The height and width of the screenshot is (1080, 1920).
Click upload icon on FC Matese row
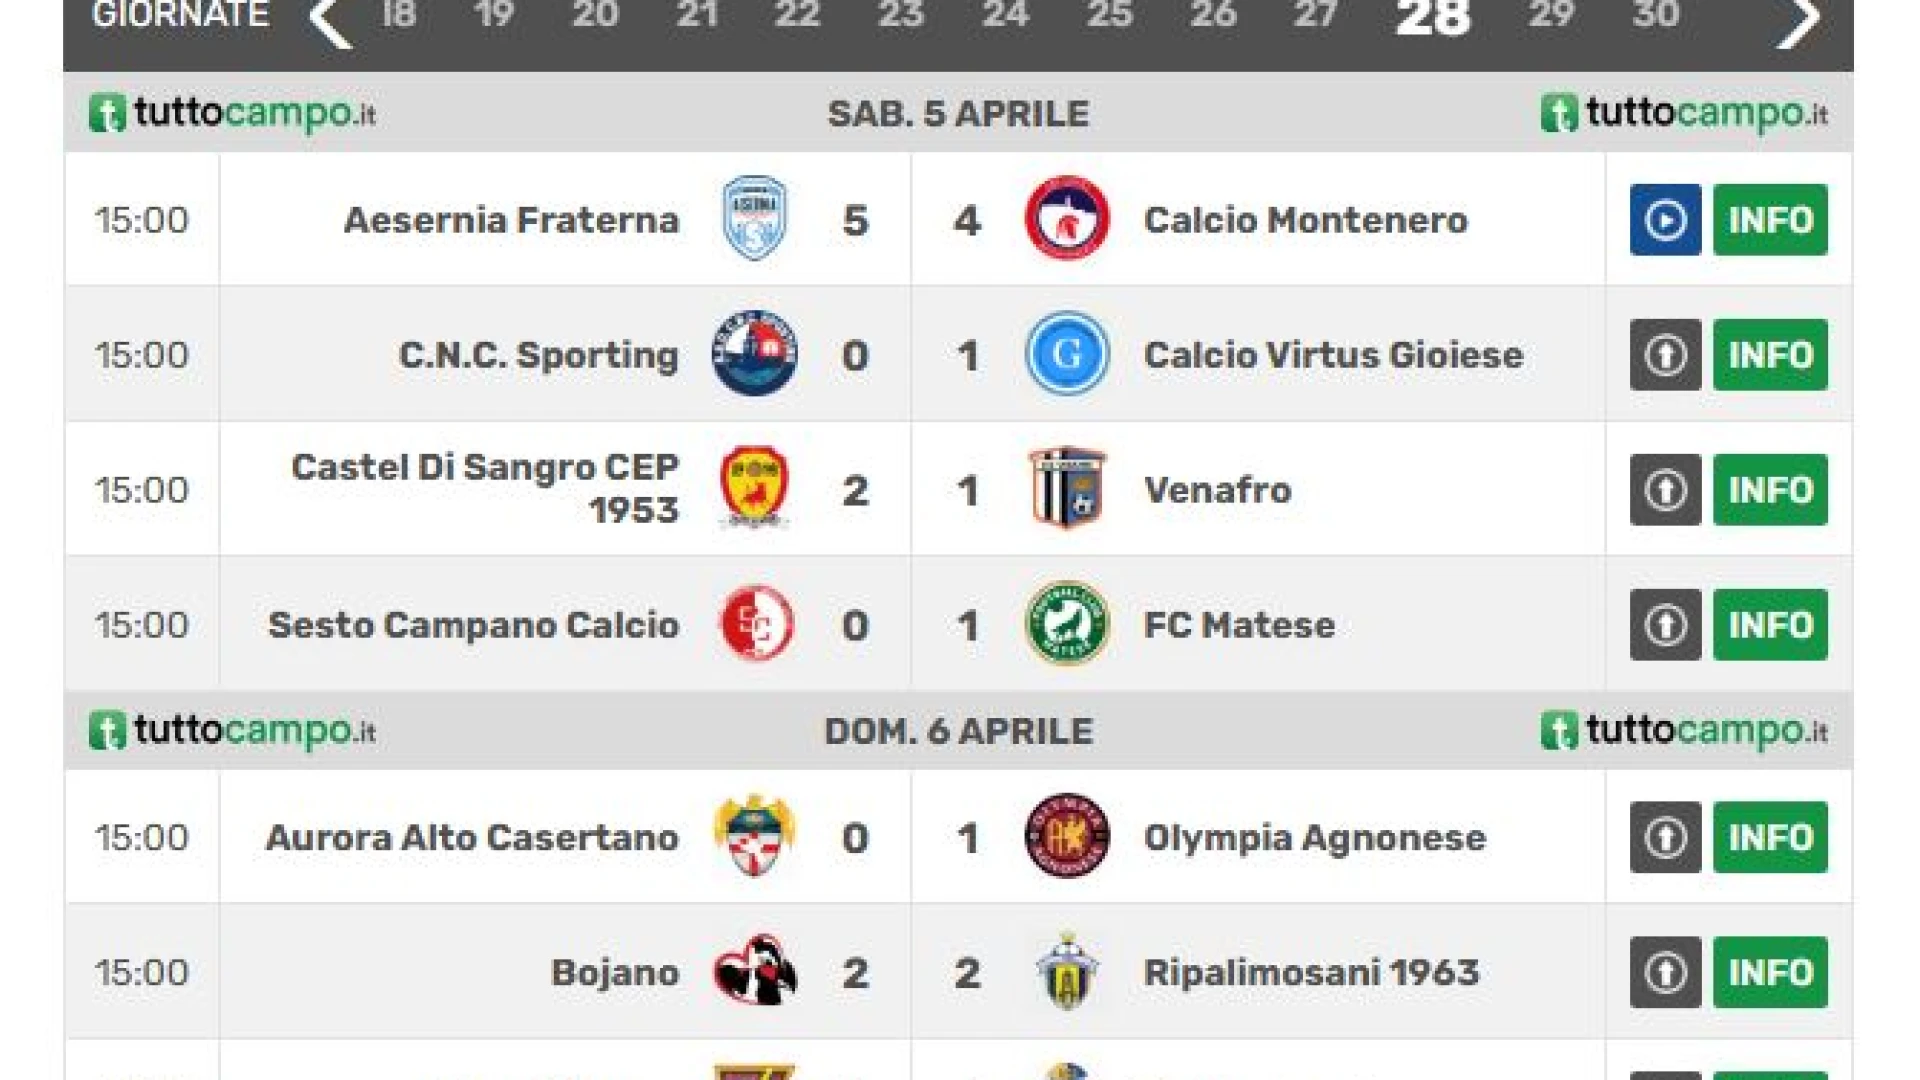click(1665, 625)
